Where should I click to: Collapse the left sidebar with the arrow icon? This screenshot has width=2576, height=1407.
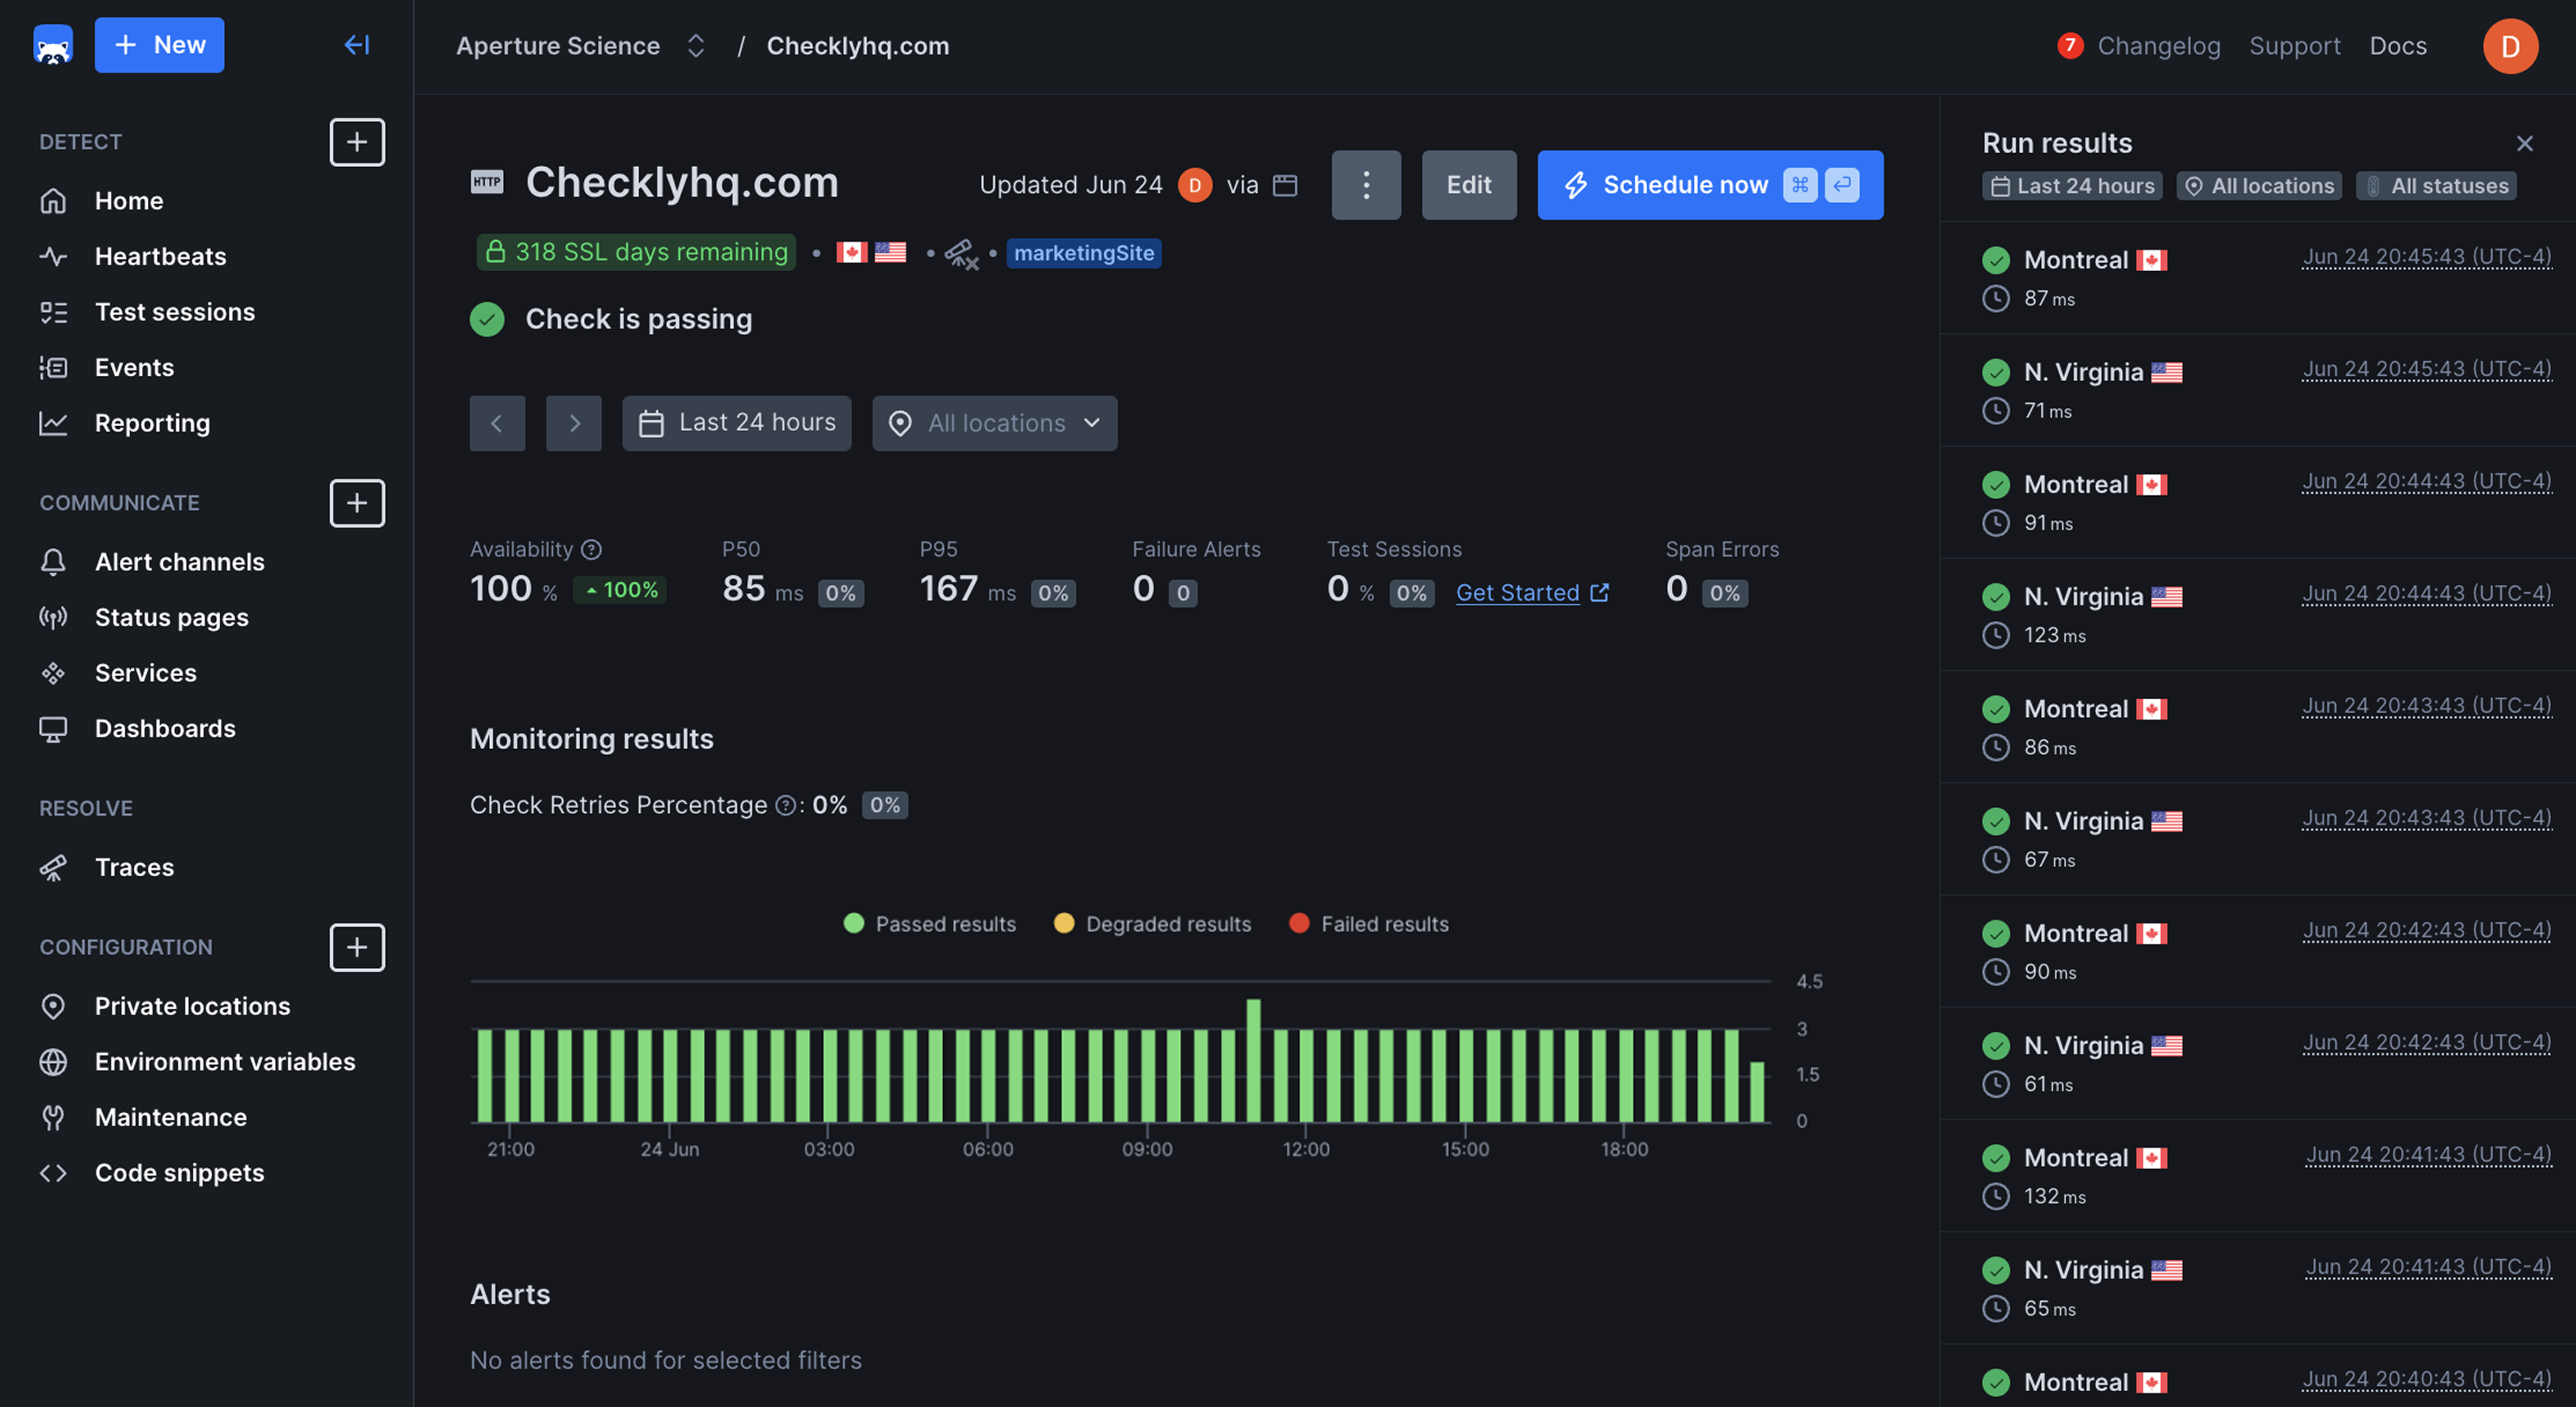[357, 45]
